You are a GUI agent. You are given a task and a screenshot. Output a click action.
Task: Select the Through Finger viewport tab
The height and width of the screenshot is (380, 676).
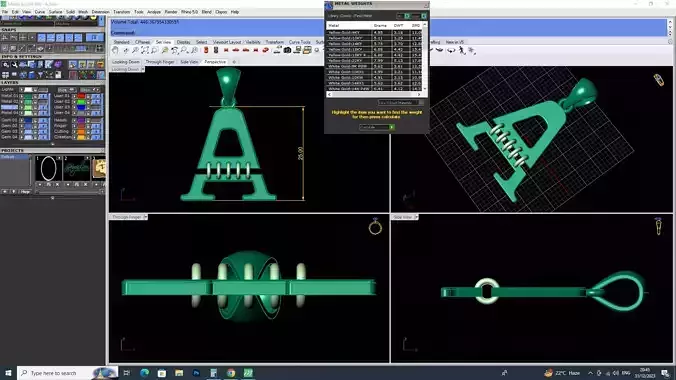click(x=160, y=62)
